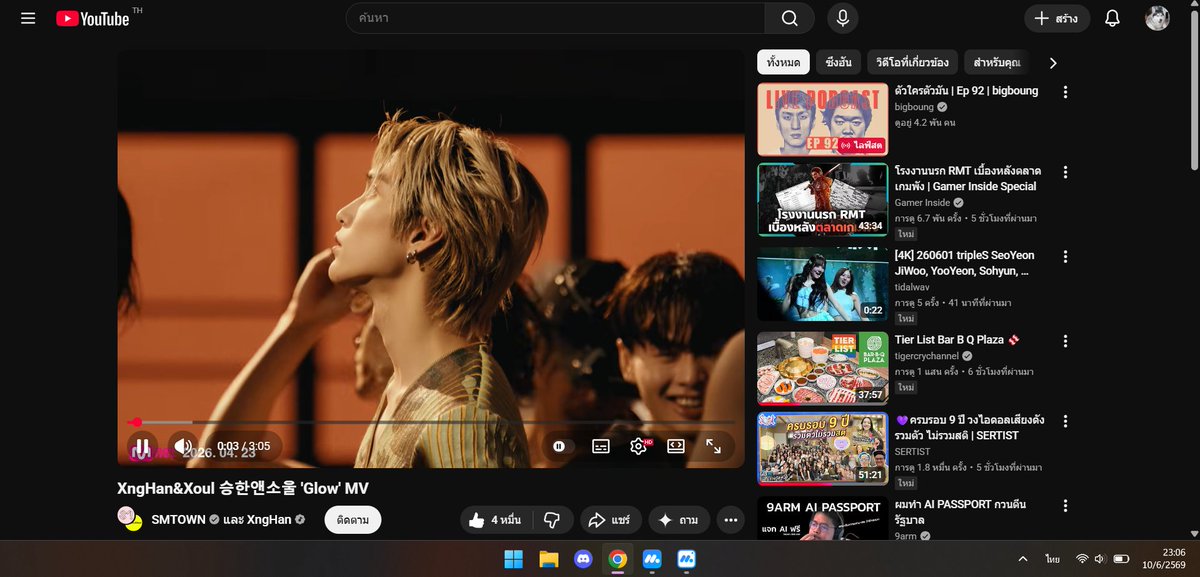Click the video title XngHan&Xoul 'Glow' MV
The width and height of the screenshot is (1200, 577).
pyautogui.click(x=243, y=487)
